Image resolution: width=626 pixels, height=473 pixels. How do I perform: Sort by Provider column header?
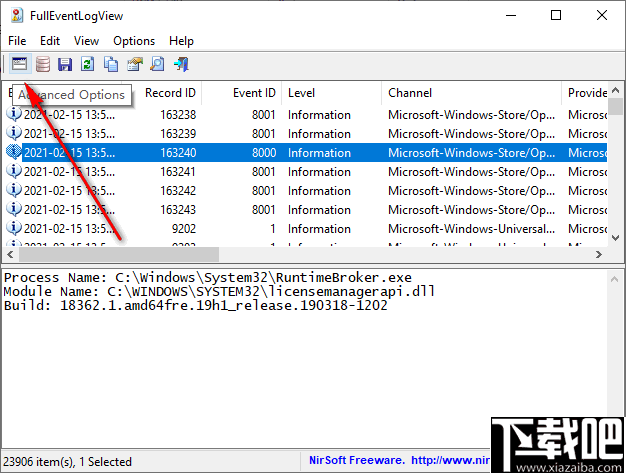pos(587,93)
